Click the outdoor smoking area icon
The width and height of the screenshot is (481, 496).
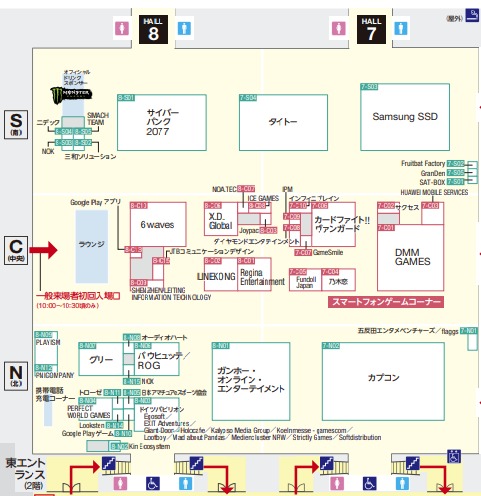pyautogui.click(x=472, y=15)
